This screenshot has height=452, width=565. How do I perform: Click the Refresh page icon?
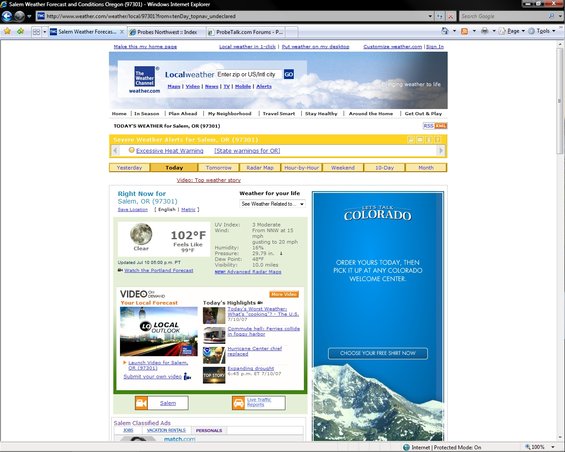440,16
